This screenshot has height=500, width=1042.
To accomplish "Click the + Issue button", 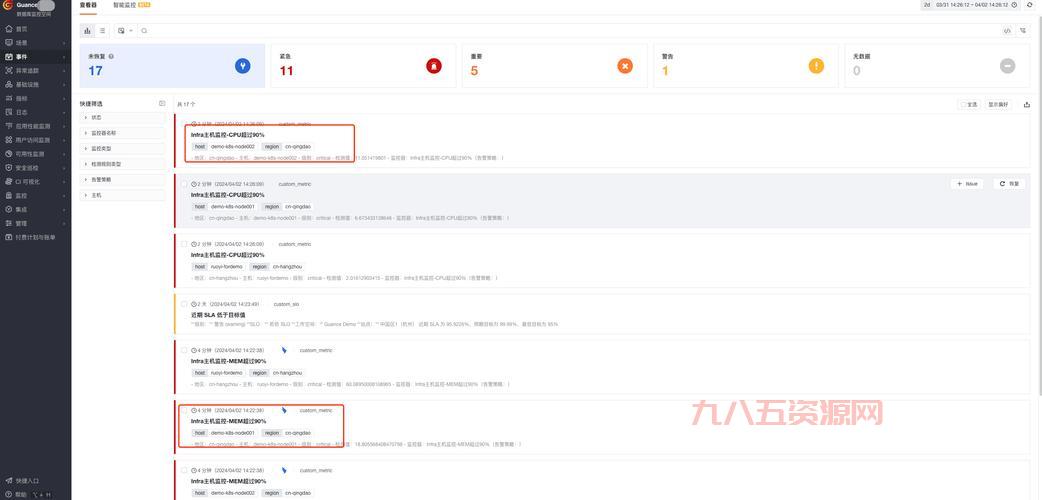I will click(x=967, y=184).
